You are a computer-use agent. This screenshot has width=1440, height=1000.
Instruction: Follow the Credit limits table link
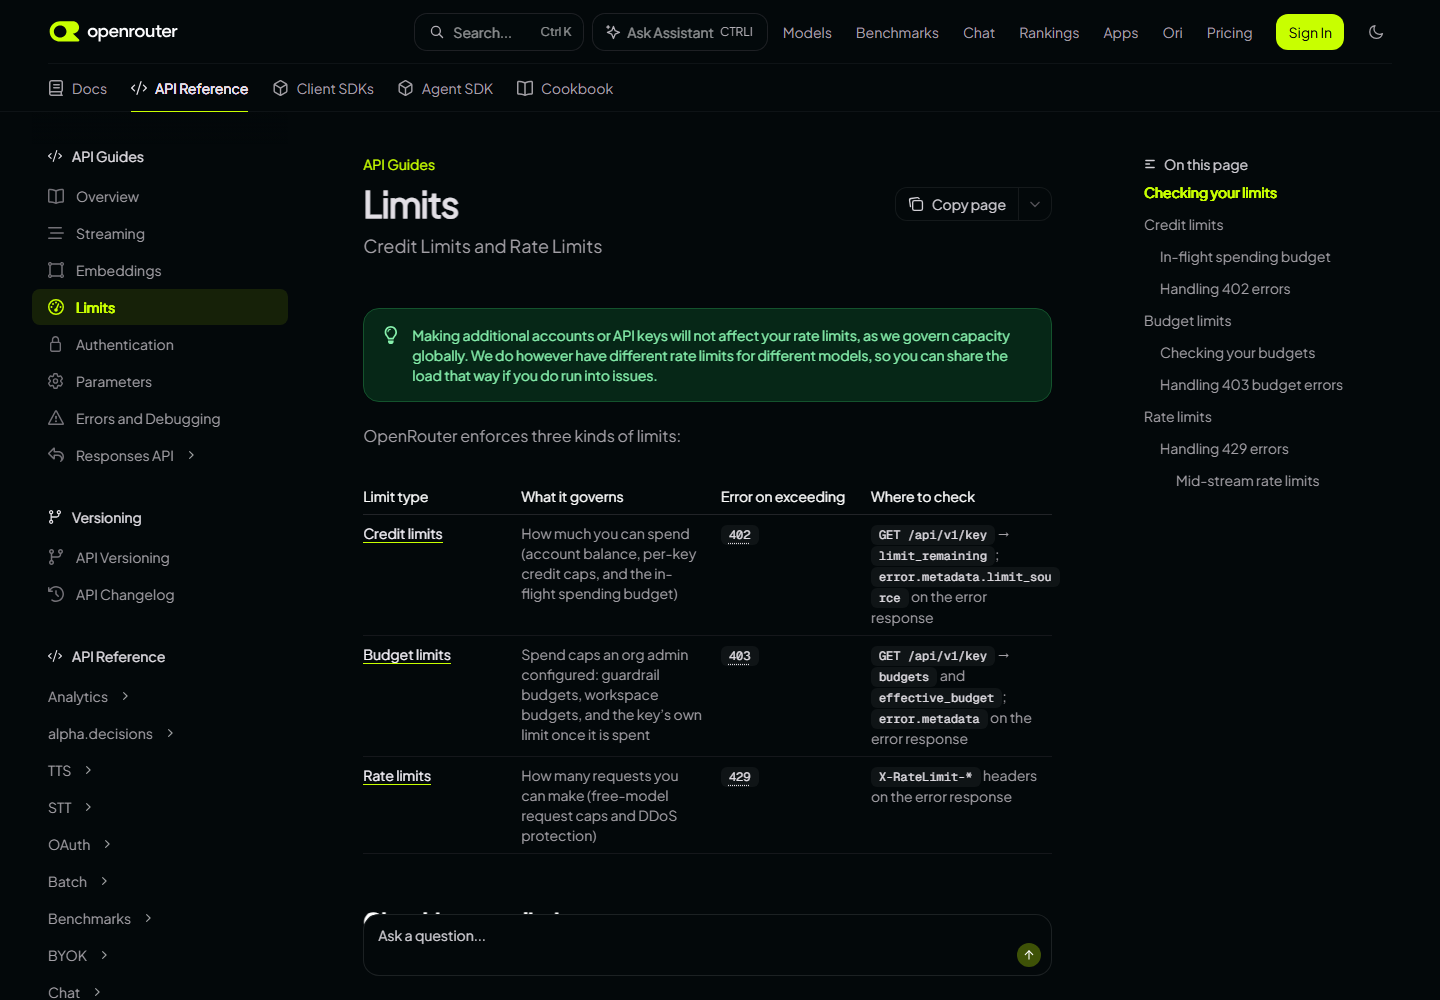(x=403, y=534)
